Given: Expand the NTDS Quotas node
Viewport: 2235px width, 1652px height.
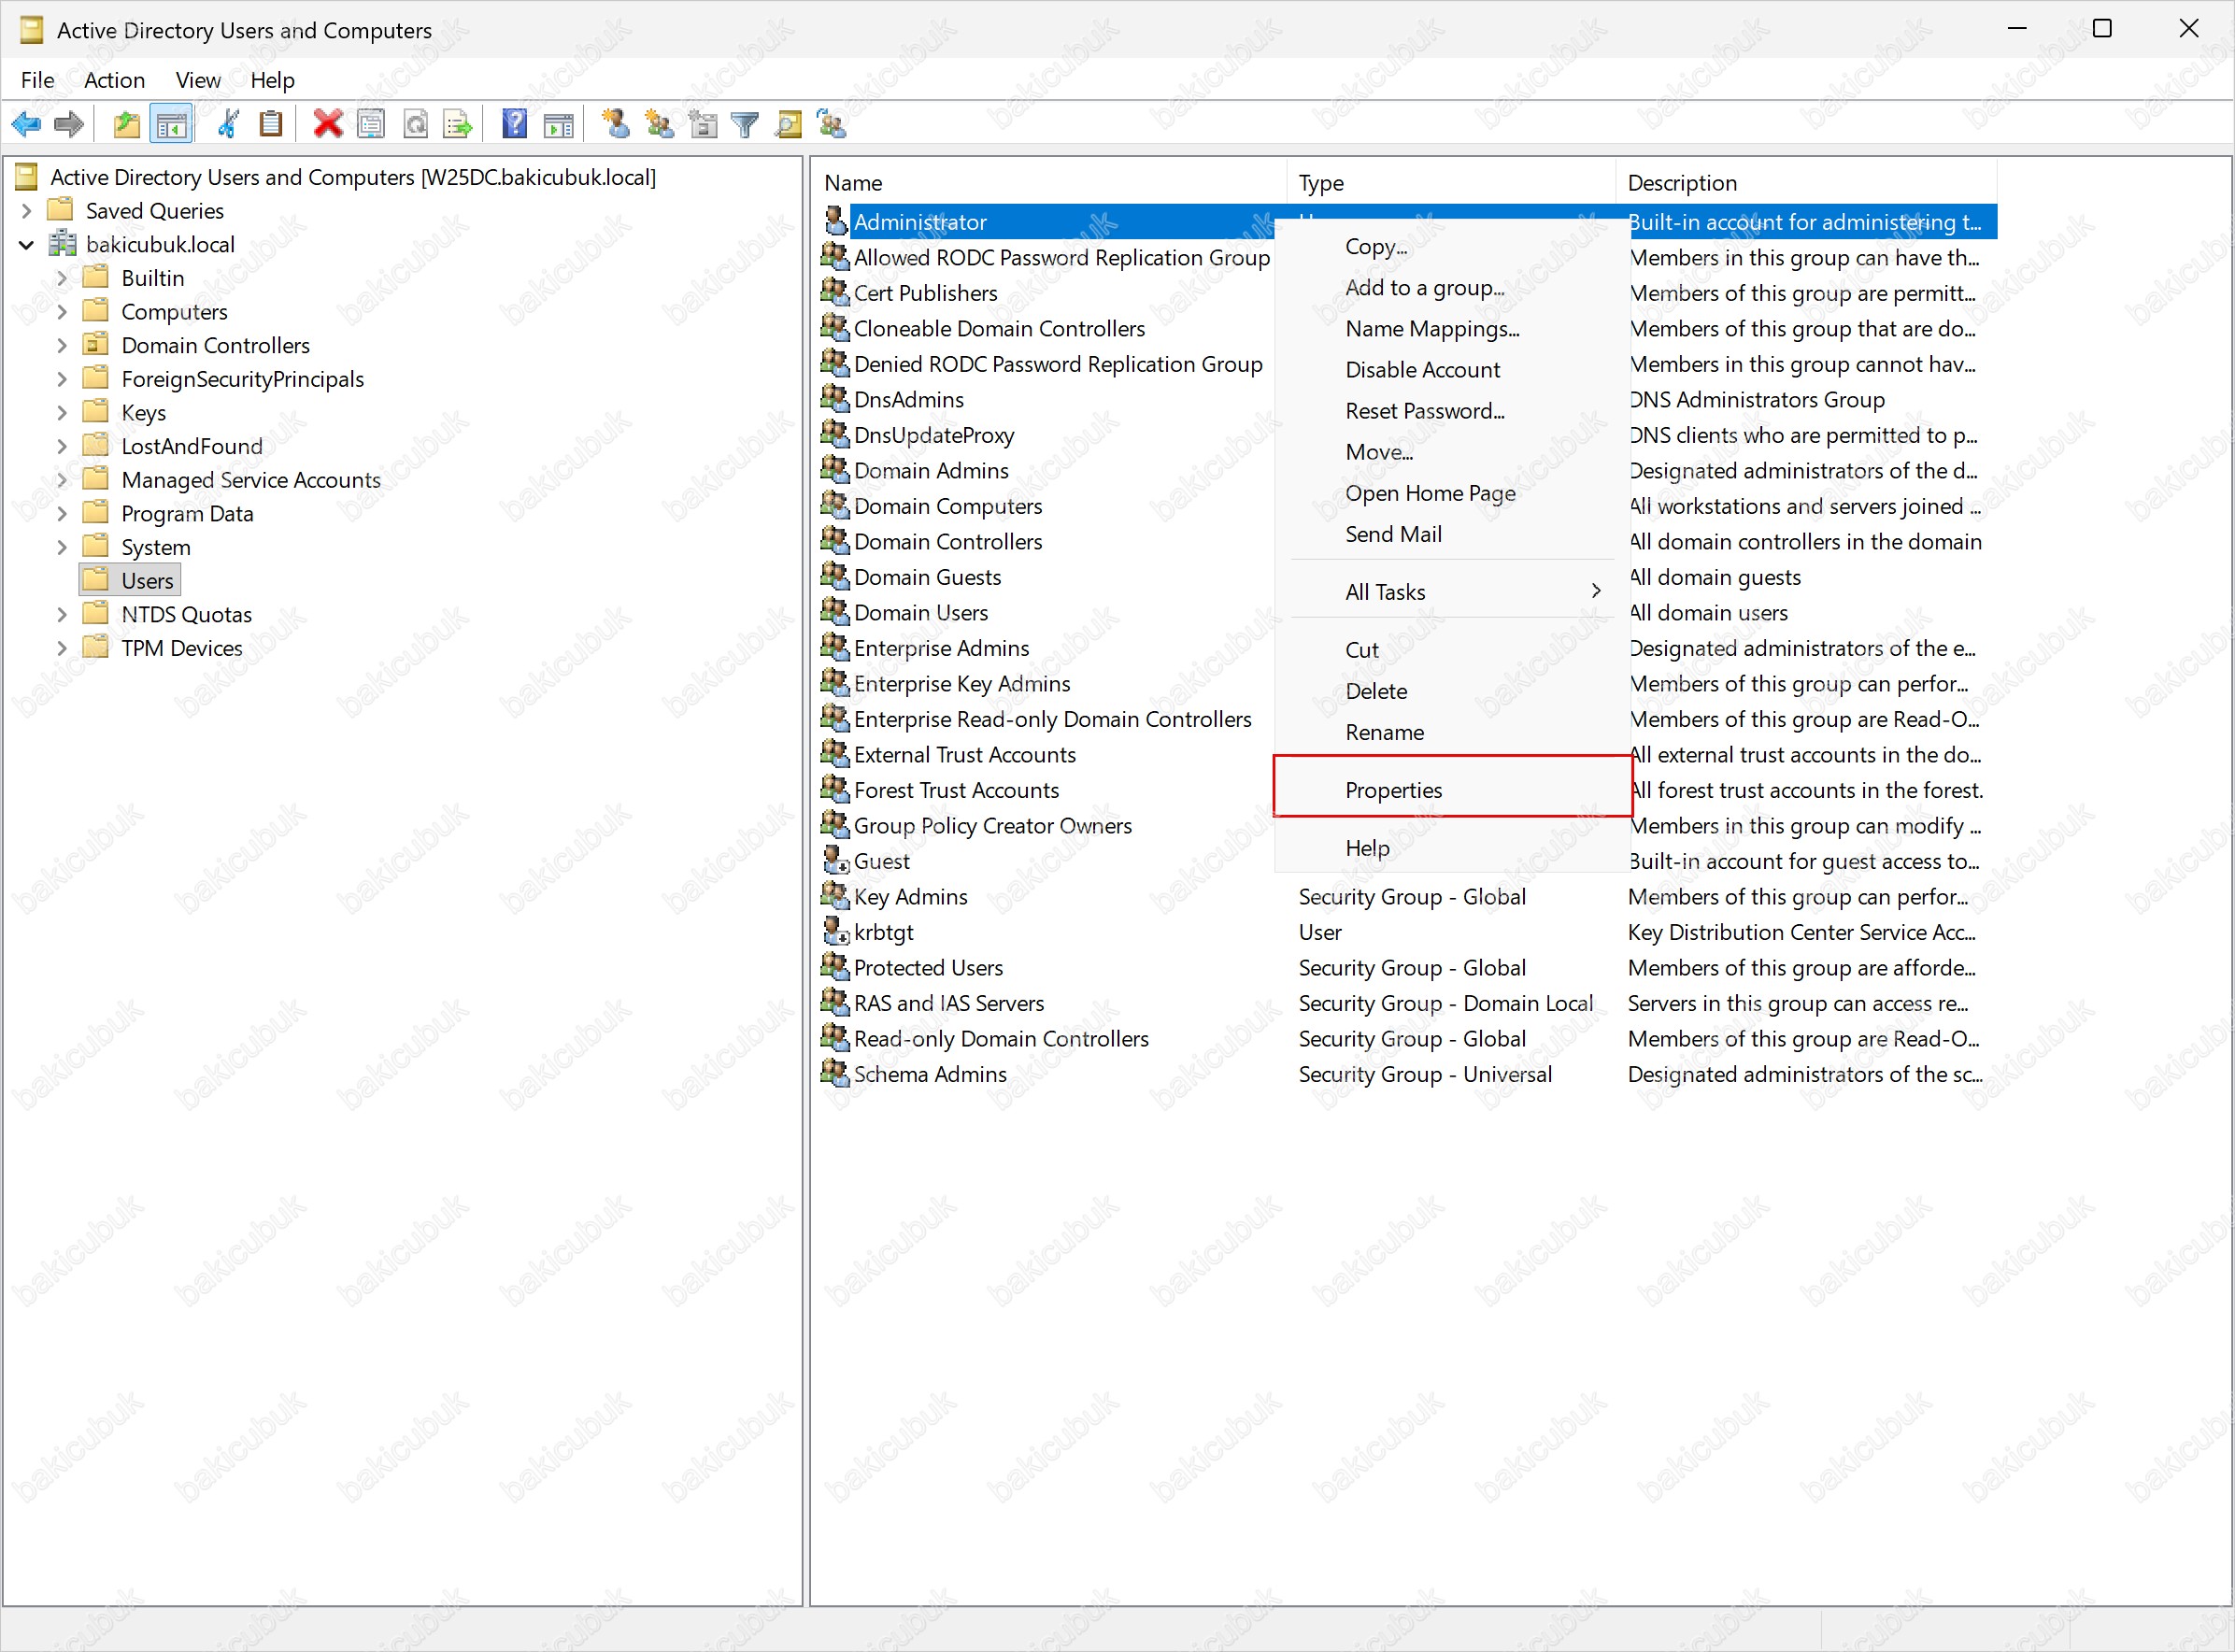Looking at the screenshot, I should [x=62, y=615].
